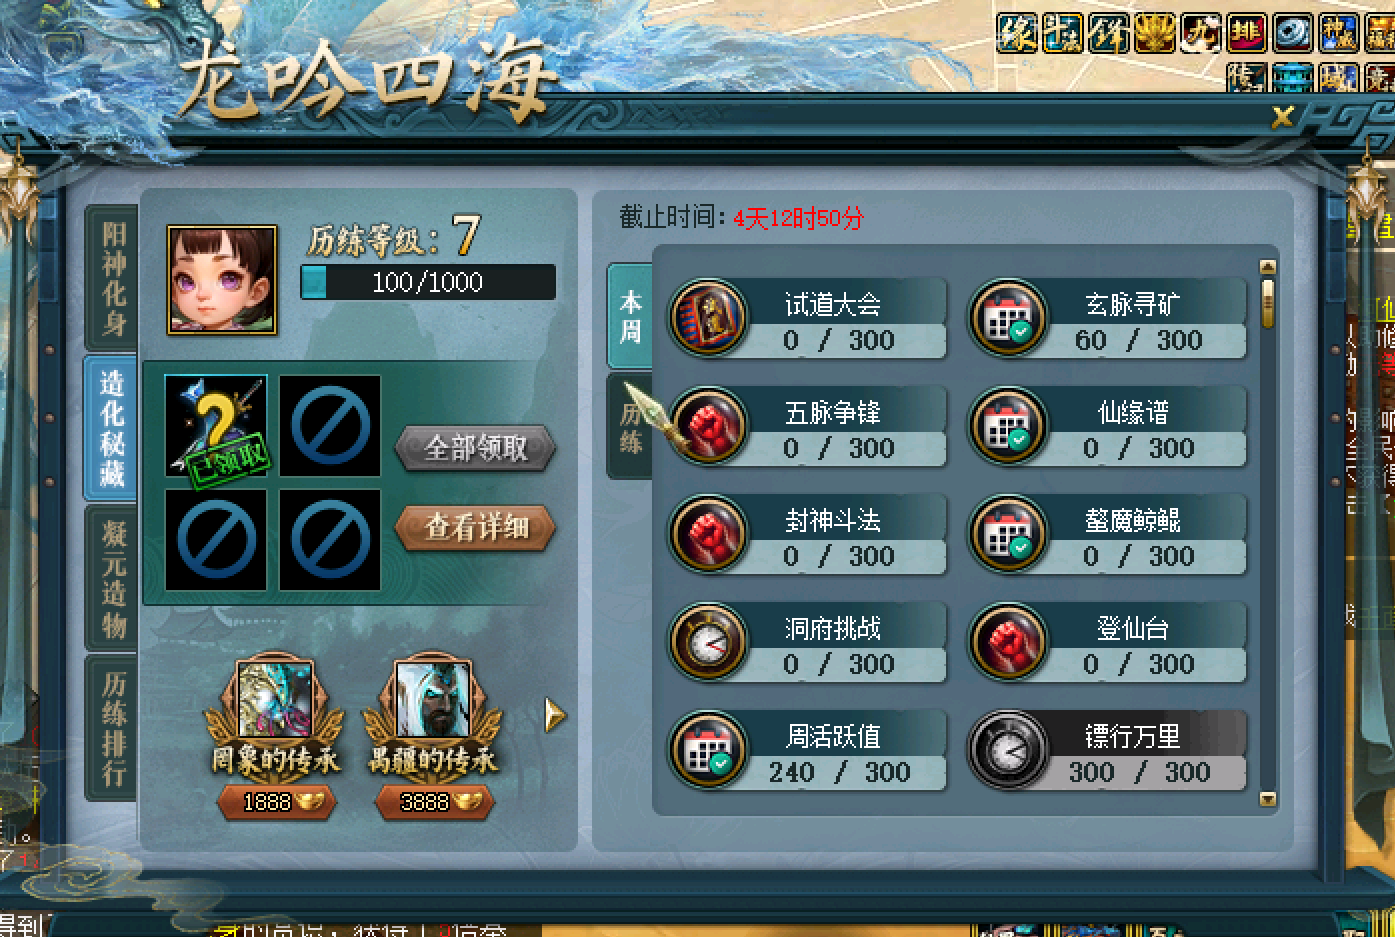Image resolution: width=1395 pixels, height=937 pixels.
Task: Select the 禺疆的传承 inheritance portrait
Action: point(433,700)
